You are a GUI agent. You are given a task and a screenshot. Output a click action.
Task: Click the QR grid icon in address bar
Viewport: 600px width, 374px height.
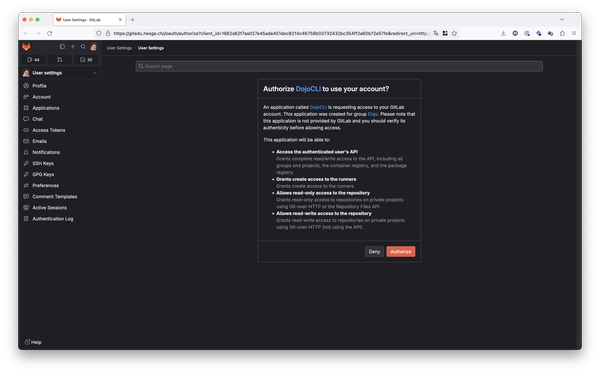[445, 33]
